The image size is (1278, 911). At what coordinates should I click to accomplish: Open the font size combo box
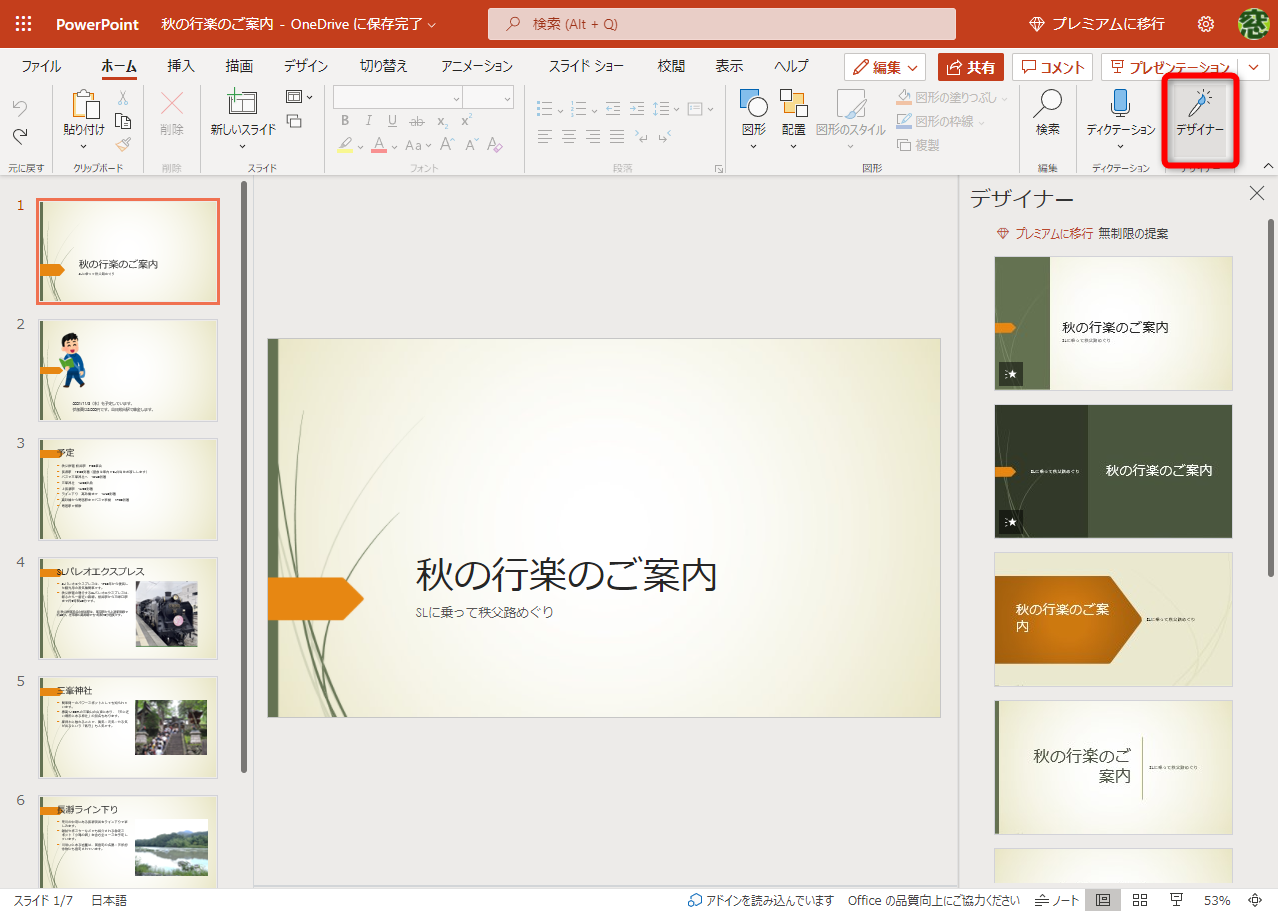click(x=487, y=97)
